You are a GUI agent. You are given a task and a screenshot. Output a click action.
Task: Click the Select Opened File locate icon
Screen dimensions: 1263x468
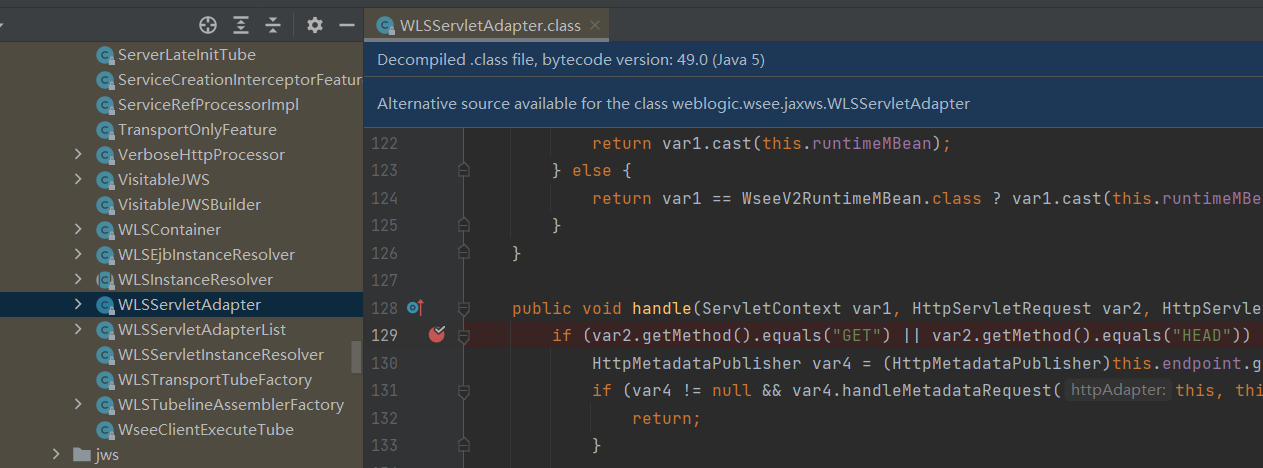(208, 25)
